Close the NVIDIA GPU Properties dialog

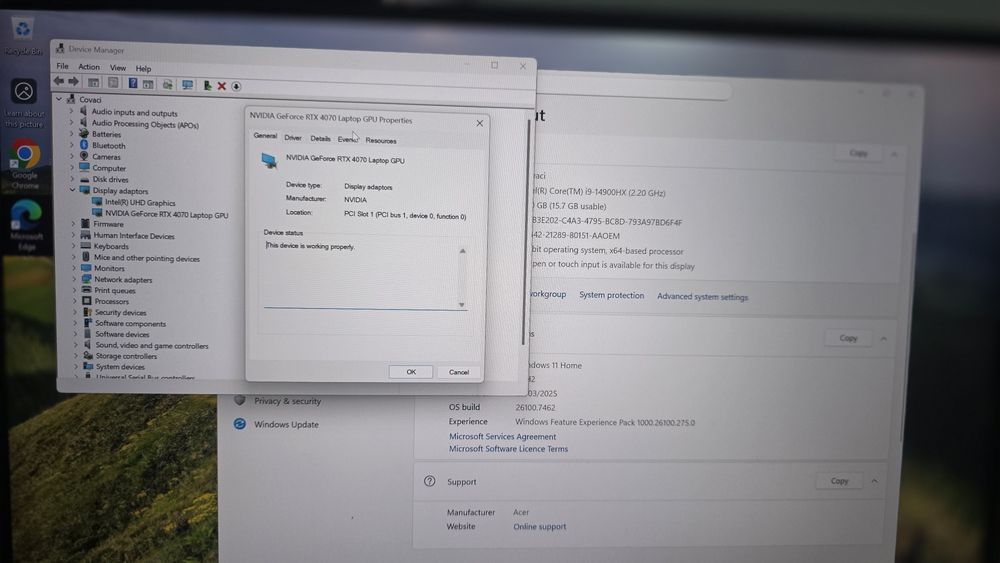tap(480, 123)
